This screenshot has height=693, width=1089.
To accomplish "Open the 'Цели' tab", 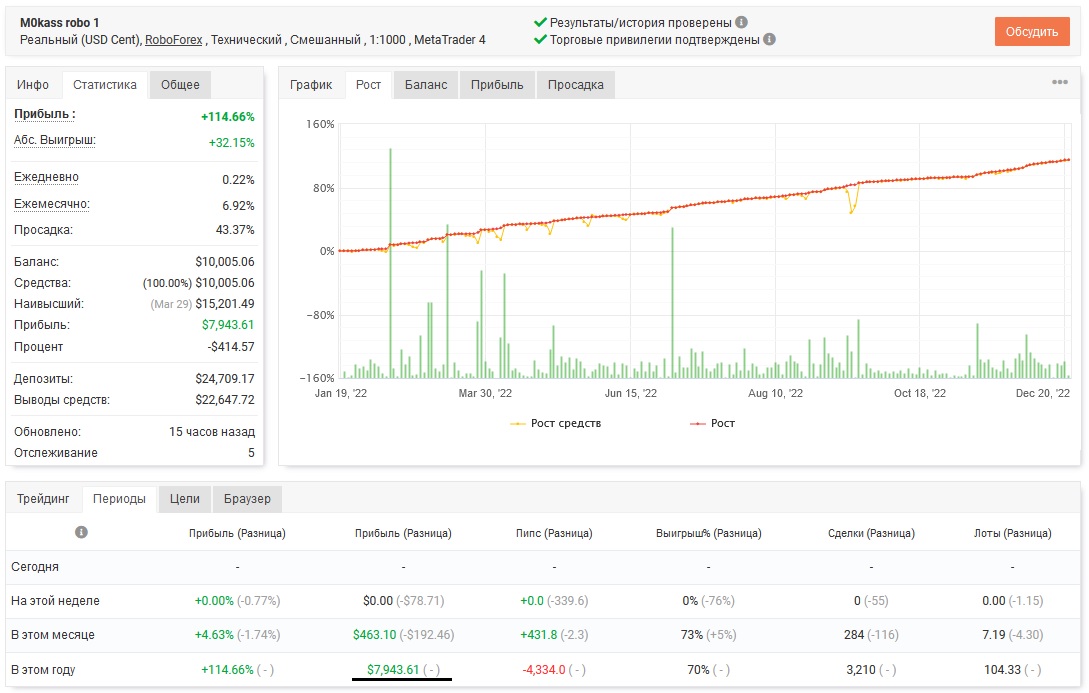I will pos(185,499).
